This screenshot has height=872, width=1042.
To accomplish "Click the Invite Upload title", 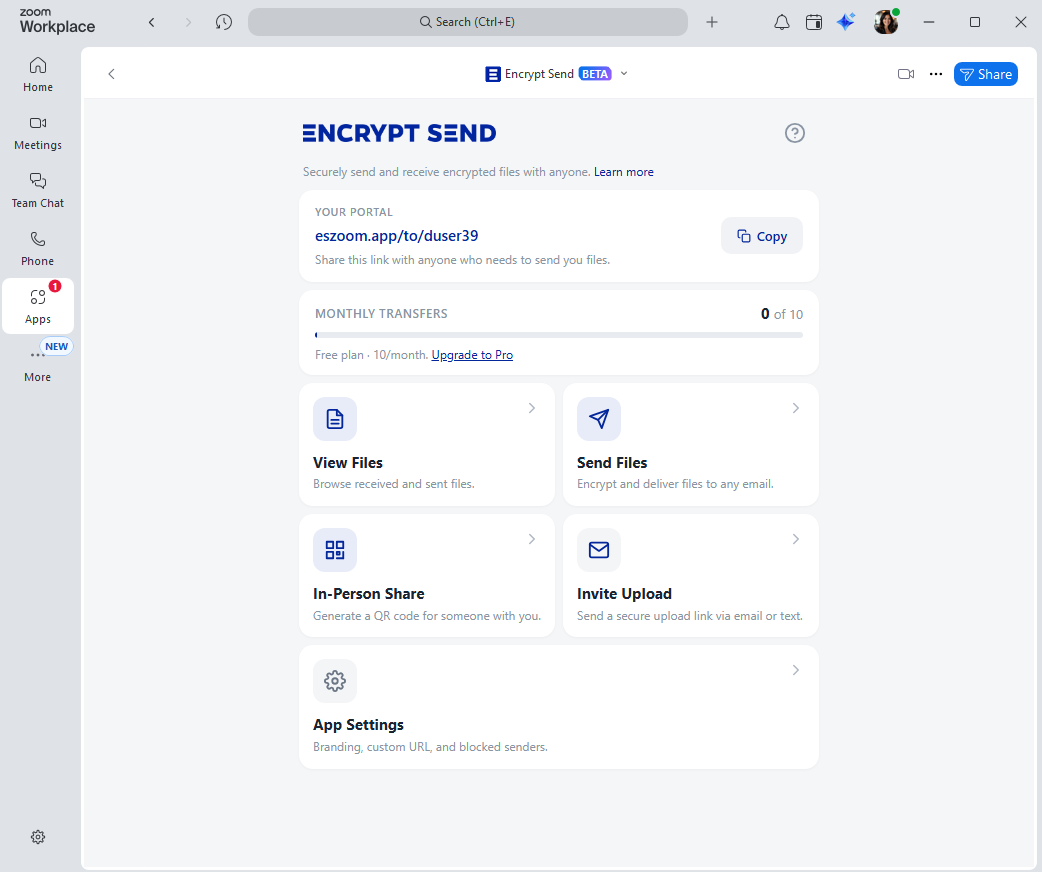I will pyautogui.click(x=624, y=594).
